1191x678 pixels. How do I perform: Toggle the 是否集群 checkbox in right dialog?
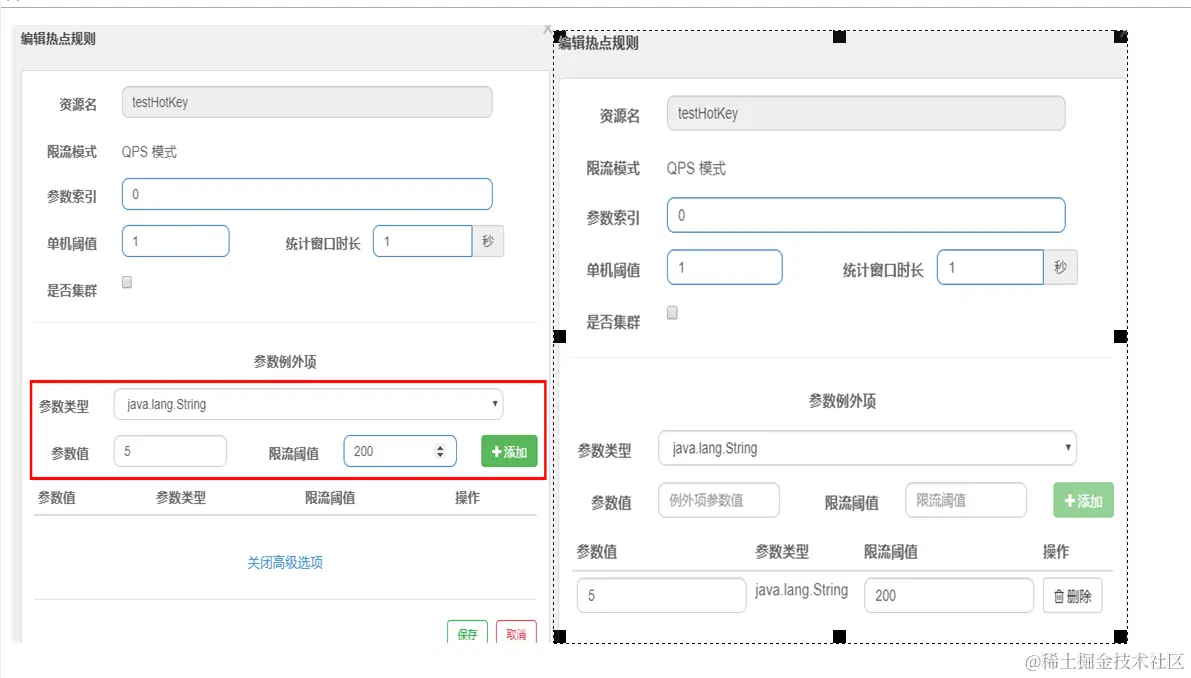(672, 313)
